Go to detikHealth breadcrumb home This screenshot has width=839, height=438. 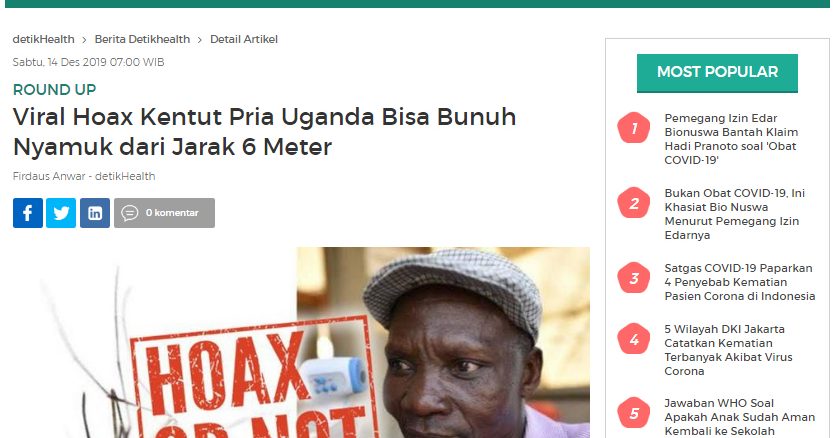coord(43,39)
